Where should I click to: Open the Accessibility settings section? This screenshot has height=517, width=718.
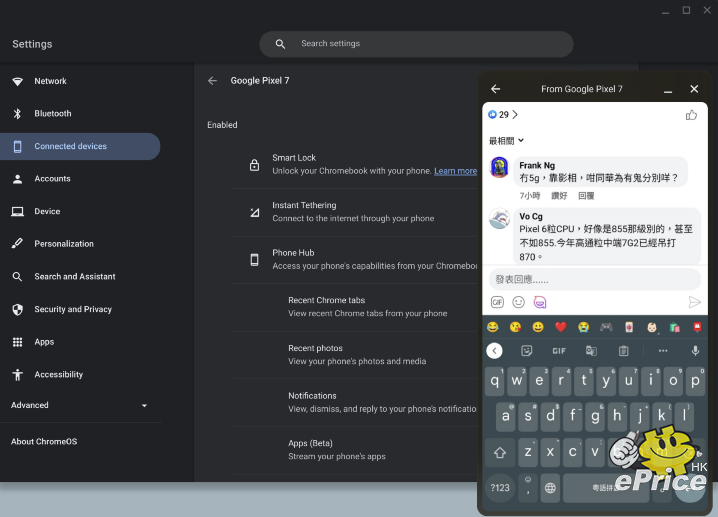(59, 375)
